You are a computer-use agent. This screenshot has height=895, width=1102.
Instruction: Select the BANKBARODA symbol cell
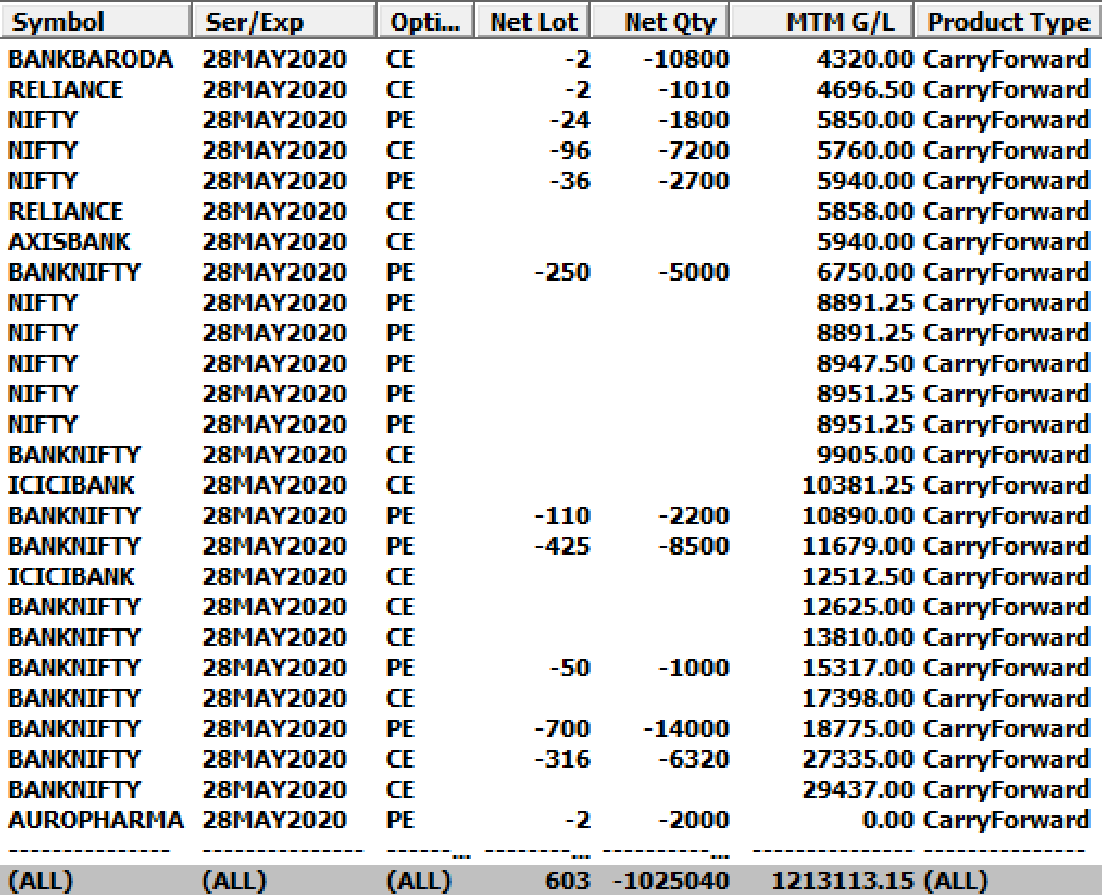[91, 59]
